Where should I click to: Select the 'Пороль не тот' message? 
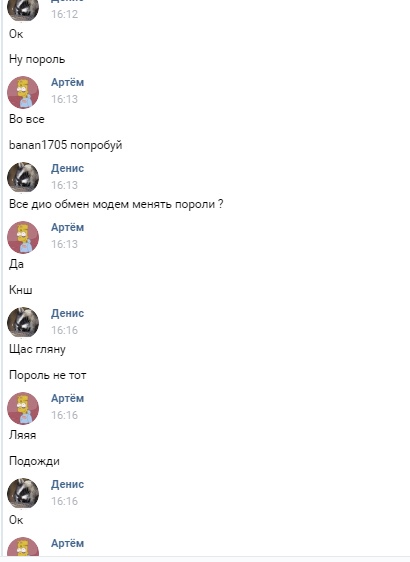(x=48, y=375)
